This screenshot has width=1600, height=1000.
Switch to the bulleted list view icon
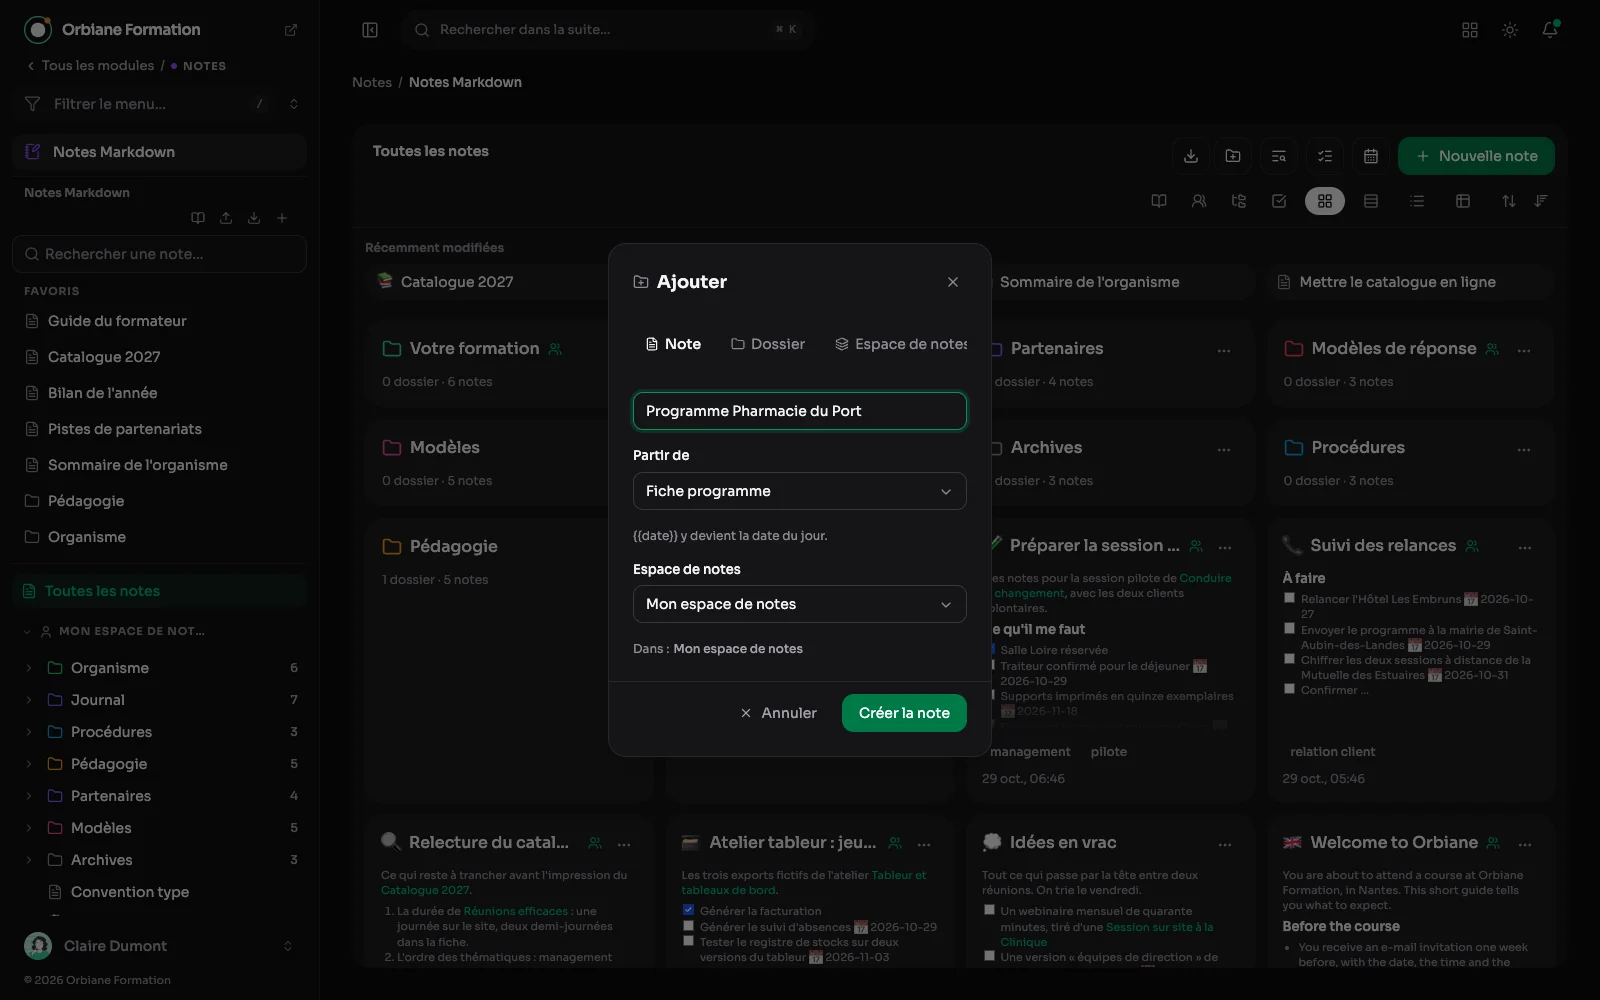click(1417, 201)
